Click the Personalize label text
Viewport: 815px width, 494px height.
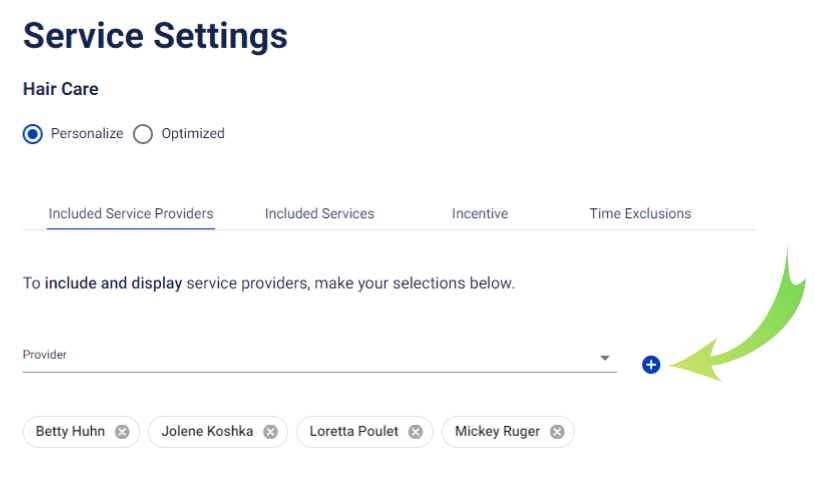click(87, 134)
